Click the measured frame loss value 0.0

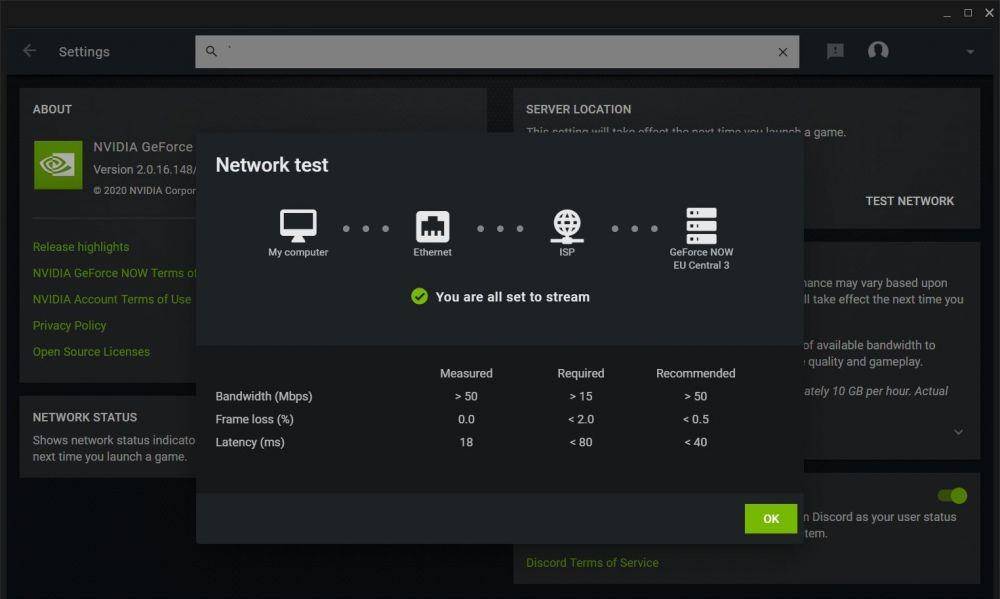[x=466, y=419]
